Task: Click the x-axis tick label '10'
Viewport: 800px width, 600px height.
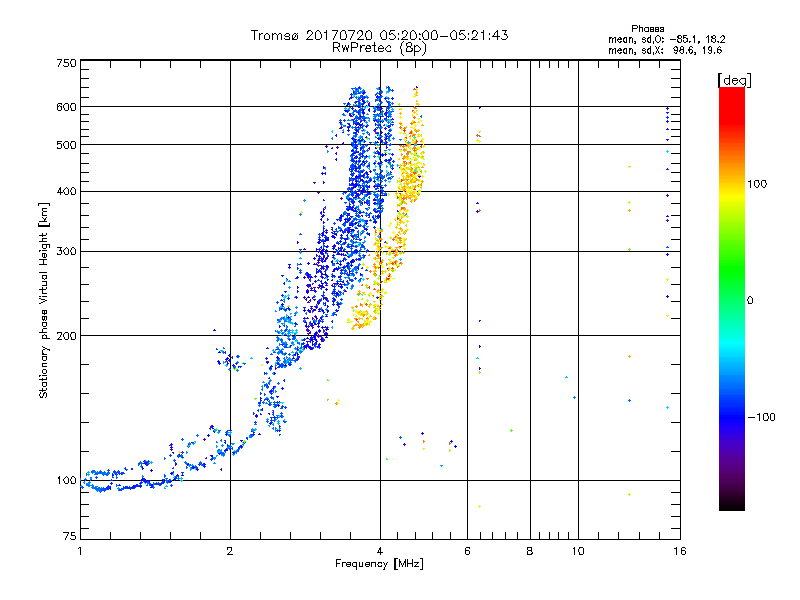Action: (x=578, y=551)
